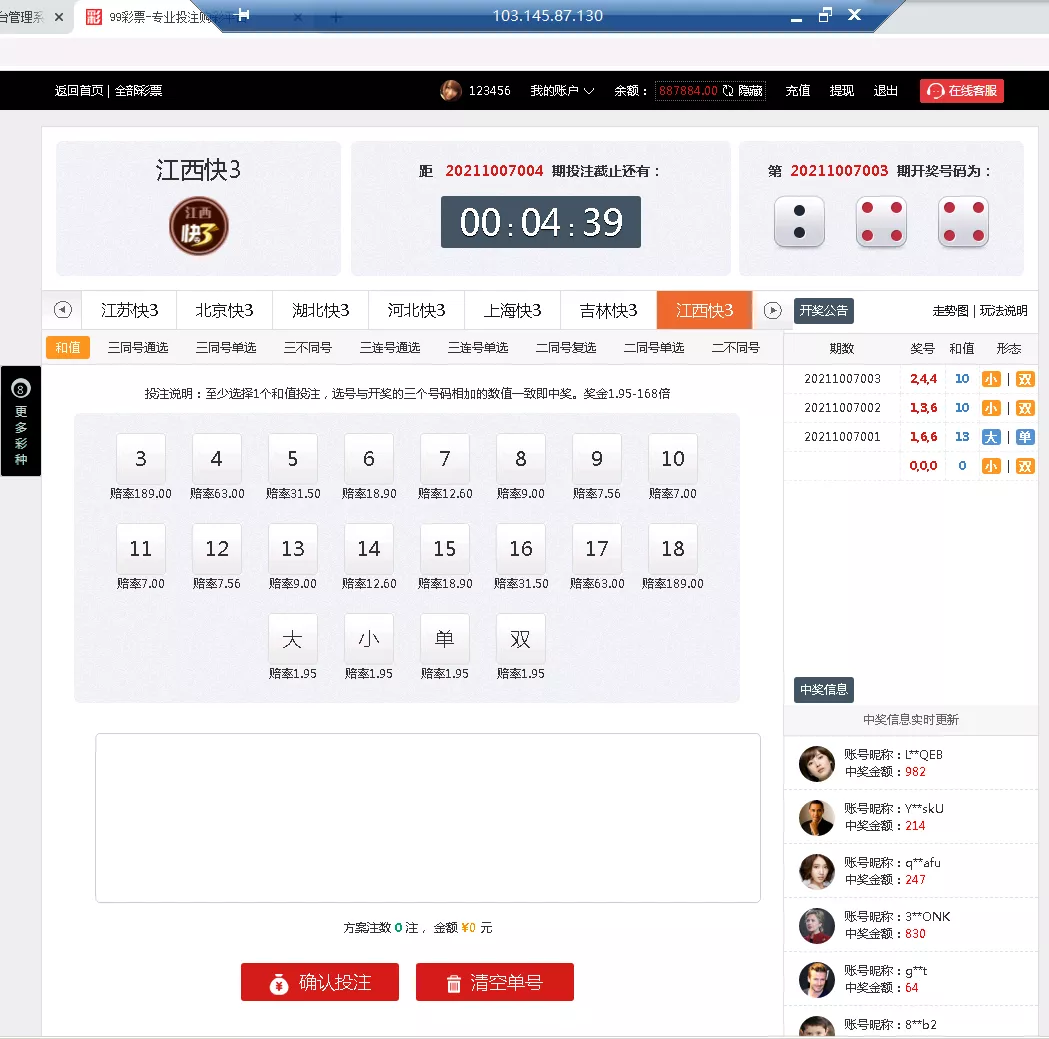Click the user avatar next to 123456
Image resolution: width=1049 pixels, height=1039 pixels.
click(x=450, y=91)
